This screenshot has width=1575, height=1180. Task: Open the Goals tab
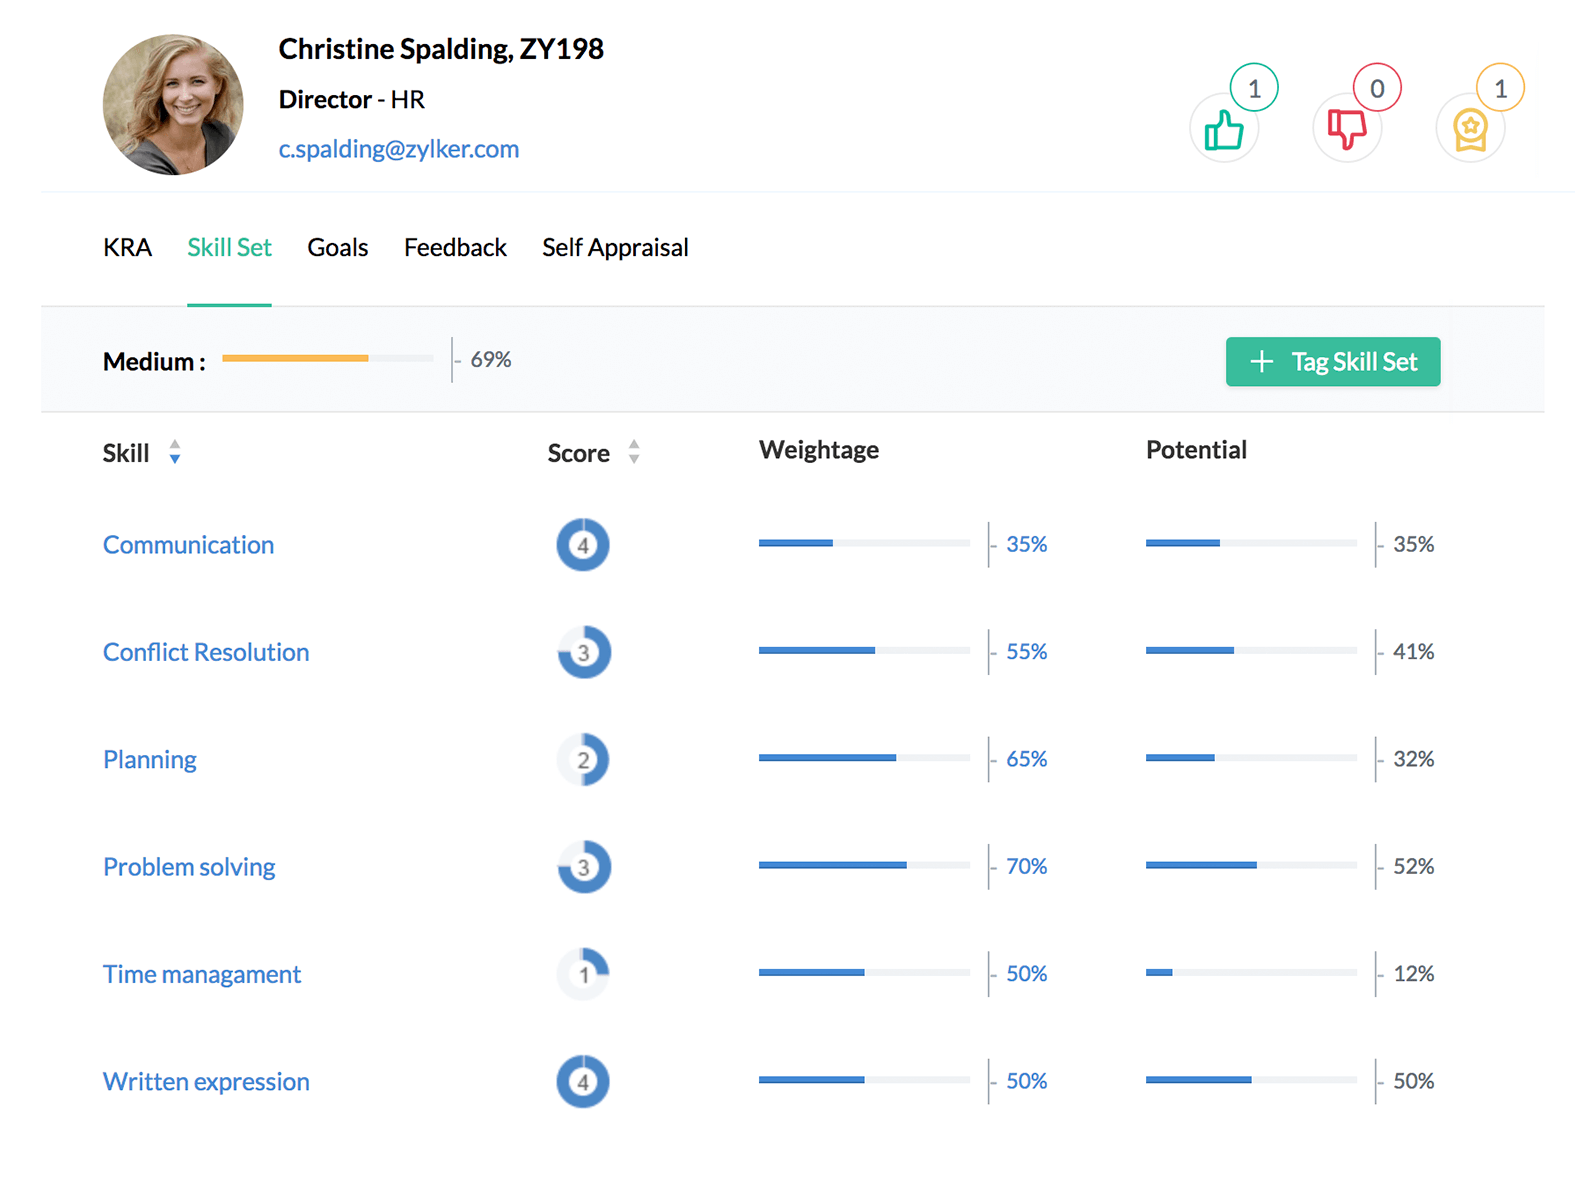(337, 247)
